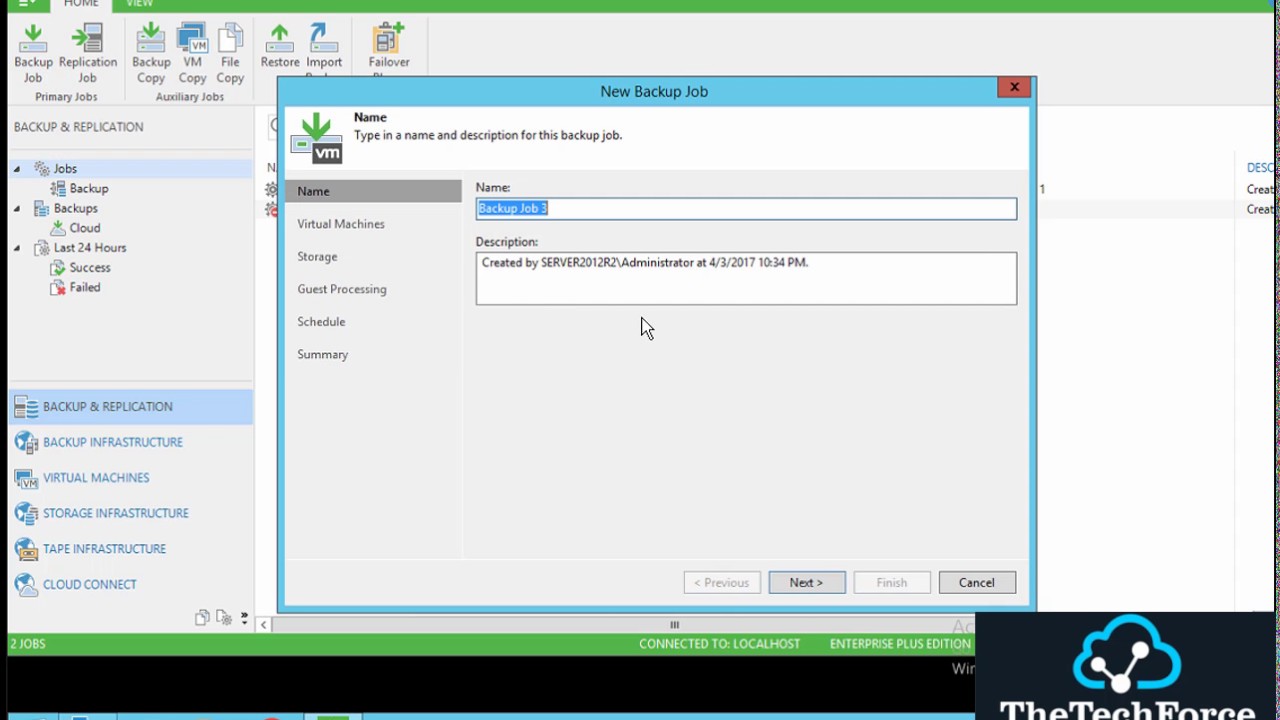Click the ENTERPRISE PLUS EDITION status text
This screenshot has height=720, width=1280.
pyautogui.click(x=900, y=644)
